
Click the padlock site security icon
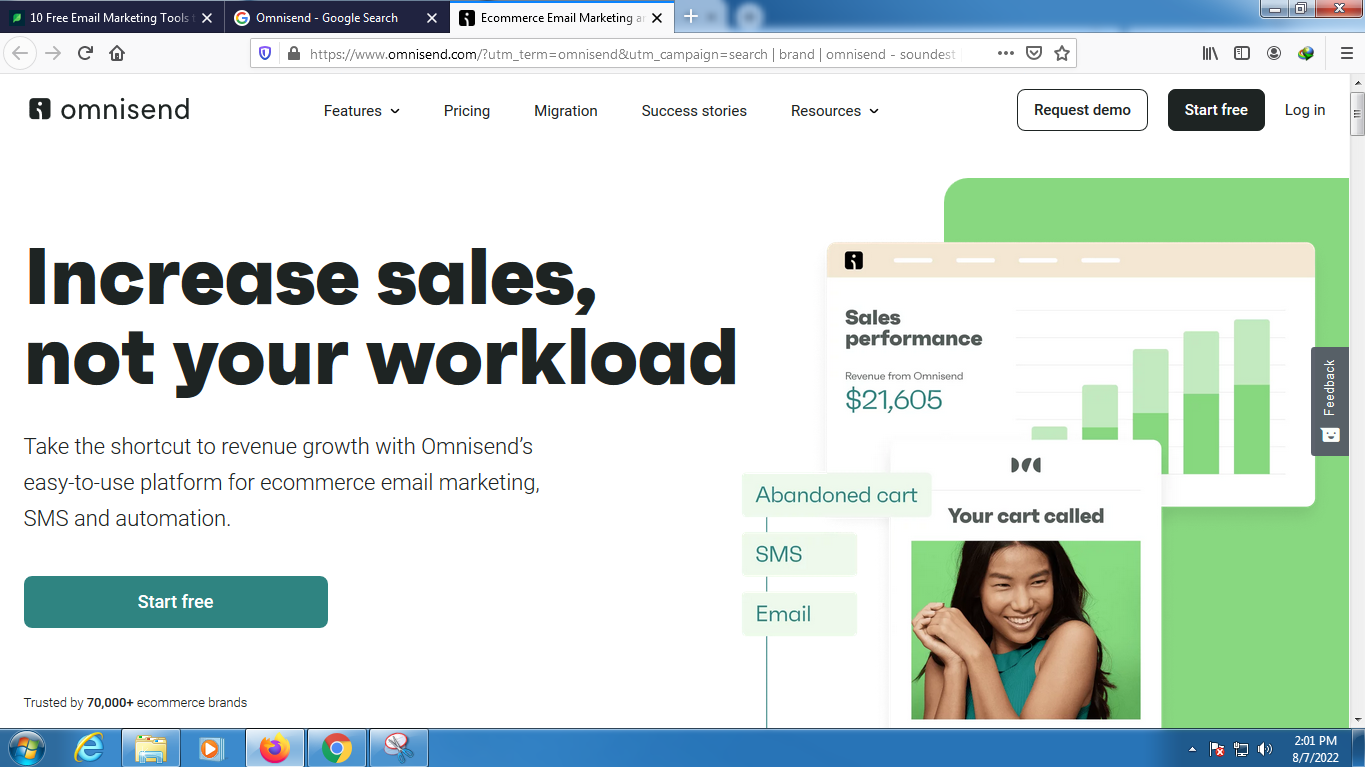point(293,54)
